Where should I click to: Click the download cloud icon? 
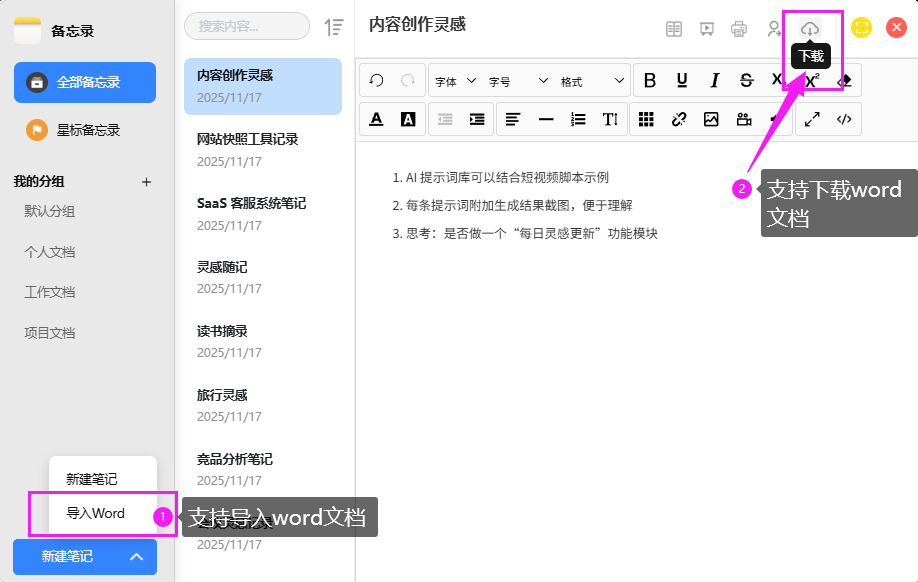coord(810,29)
